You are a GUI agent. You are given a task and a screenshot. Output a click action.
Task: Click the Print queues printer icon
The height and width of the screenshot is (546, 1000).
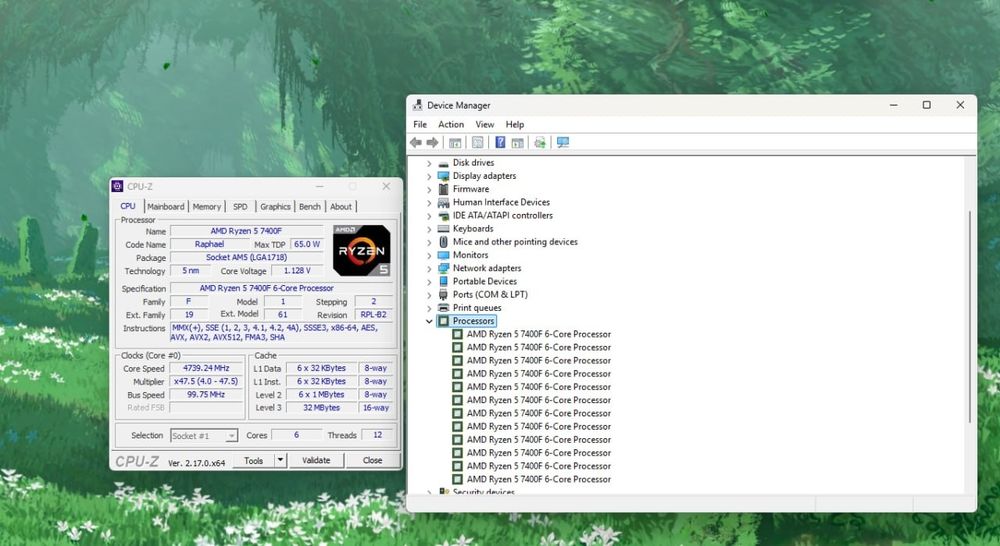click(x=443, y=308)
